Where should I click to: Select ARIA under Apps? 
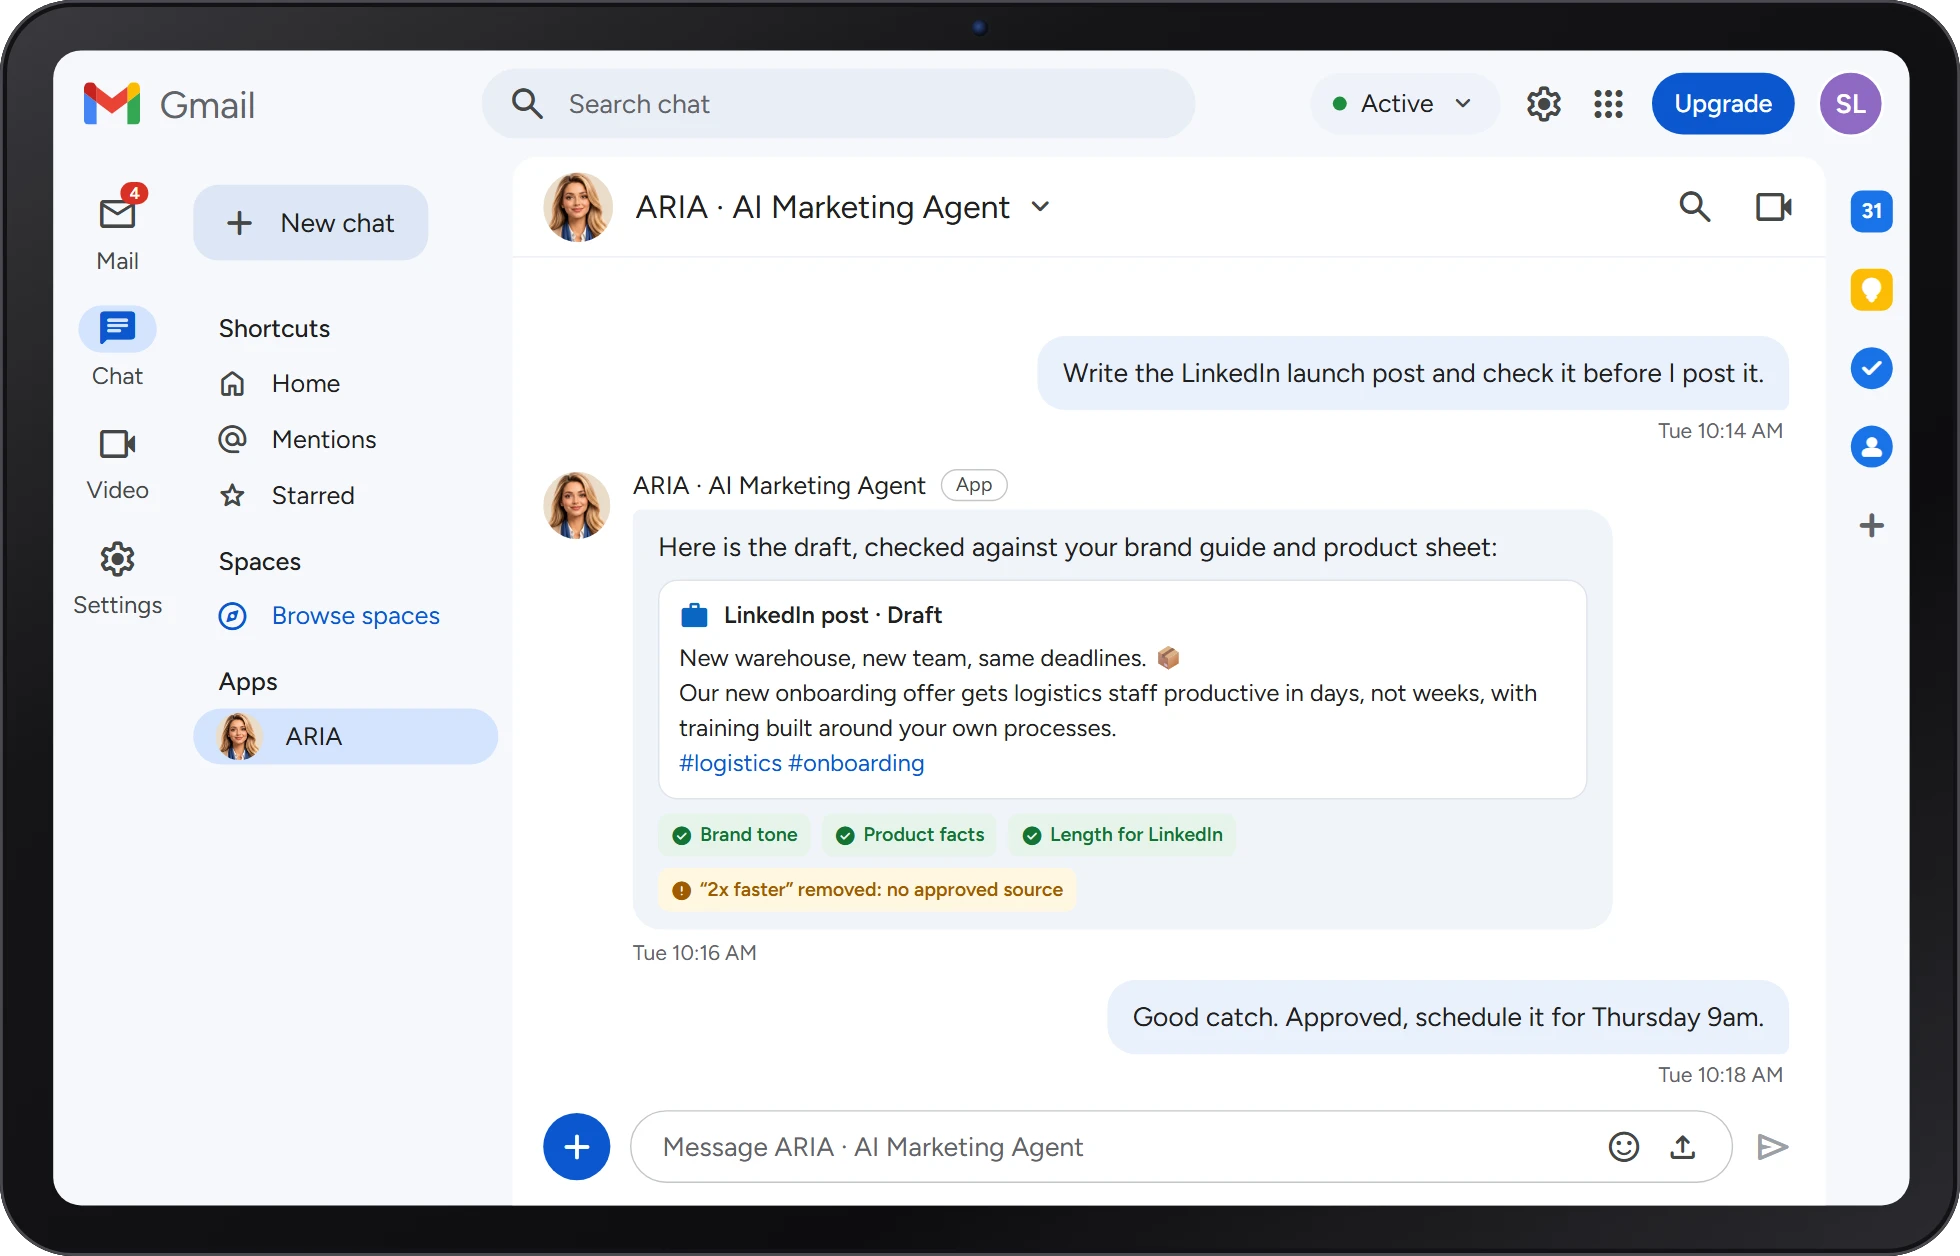click(345, 737)
